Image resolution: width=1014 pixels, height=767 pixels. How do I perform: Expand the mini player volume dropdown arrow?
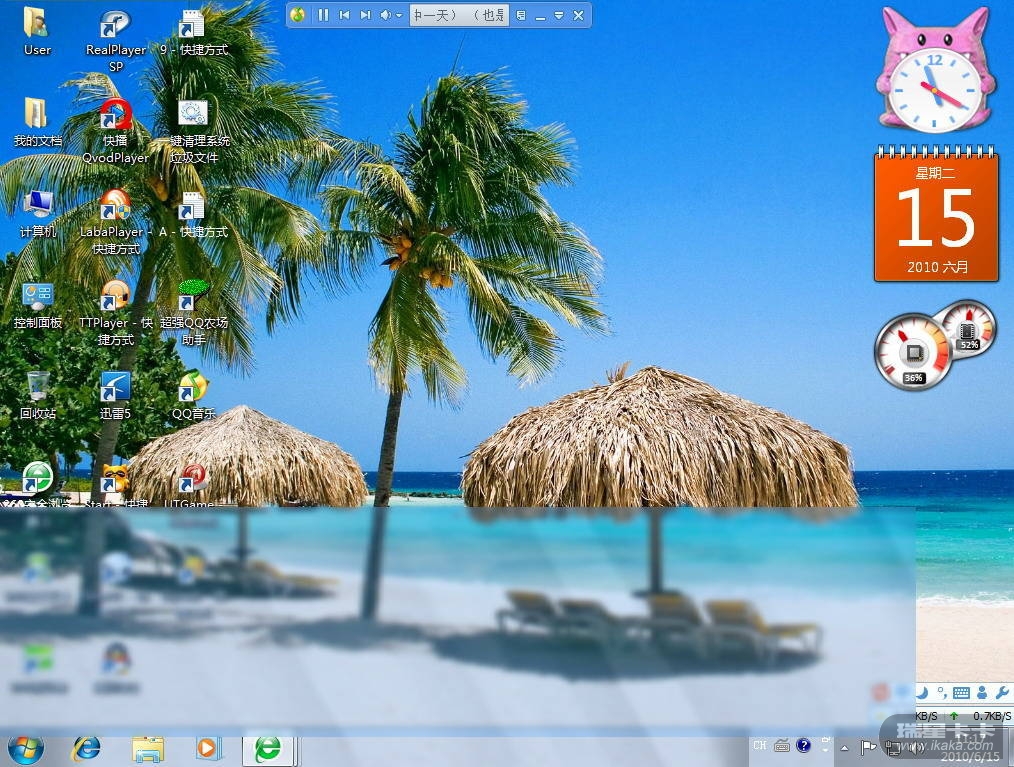(x=399, y=15)
